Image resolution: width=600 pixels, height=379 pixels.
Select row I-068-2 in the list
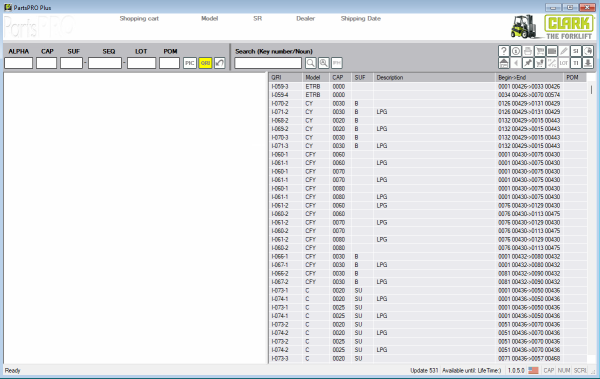[428, 121]
